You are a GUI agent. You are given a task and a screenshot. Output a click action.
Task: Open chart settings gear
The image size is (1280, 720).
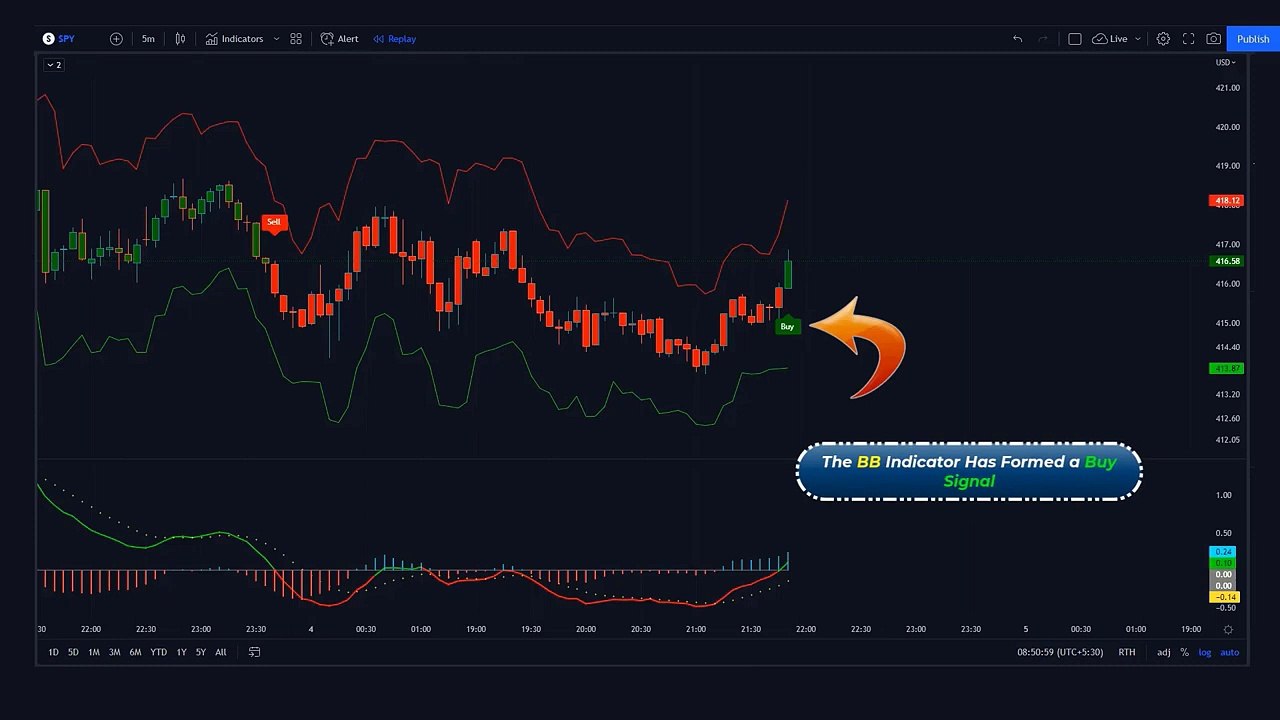pyautogui.click(x=1163, y=39)
